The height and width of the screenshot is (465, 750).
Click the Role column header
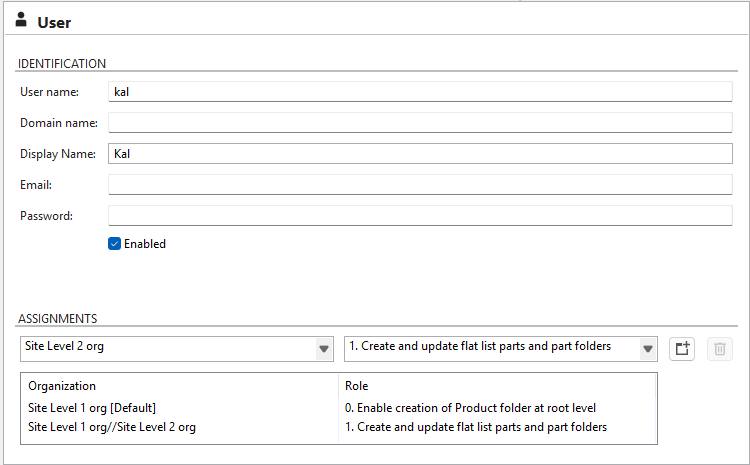[357, 385]
